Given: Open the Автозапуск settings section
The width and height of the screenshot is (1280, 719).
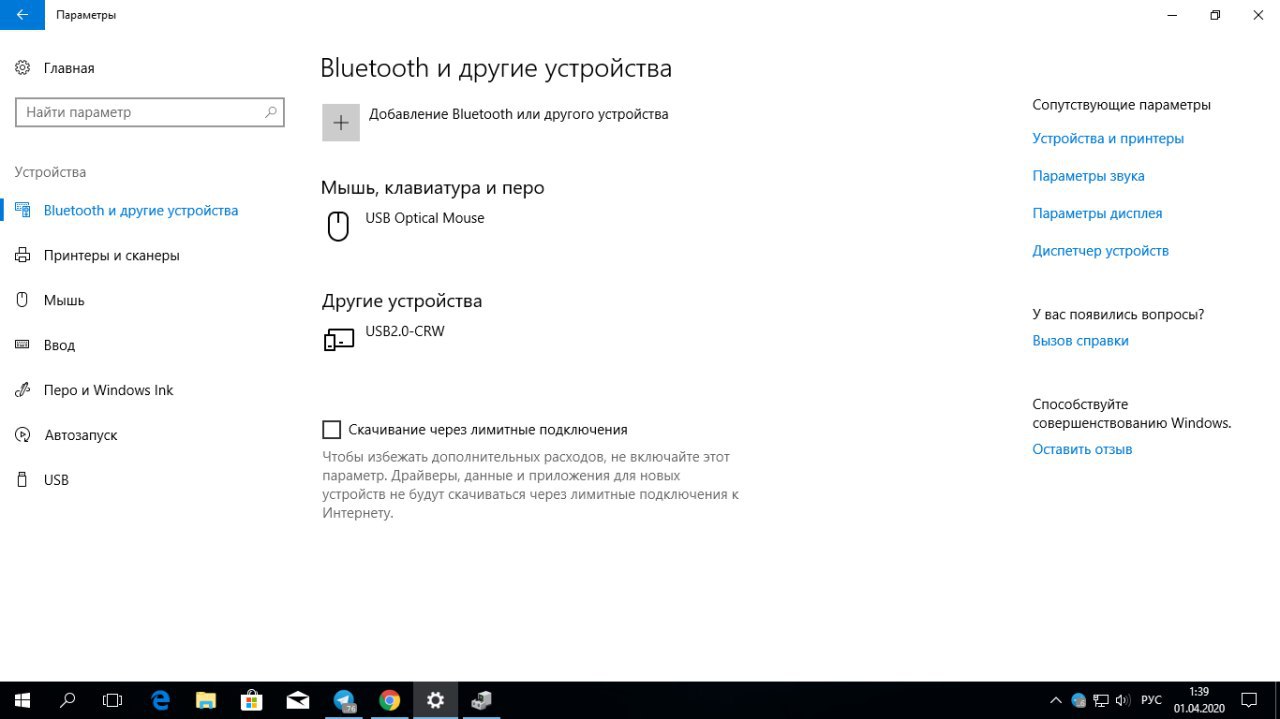Looking at the screenshot, I should (x=81, y=435).
